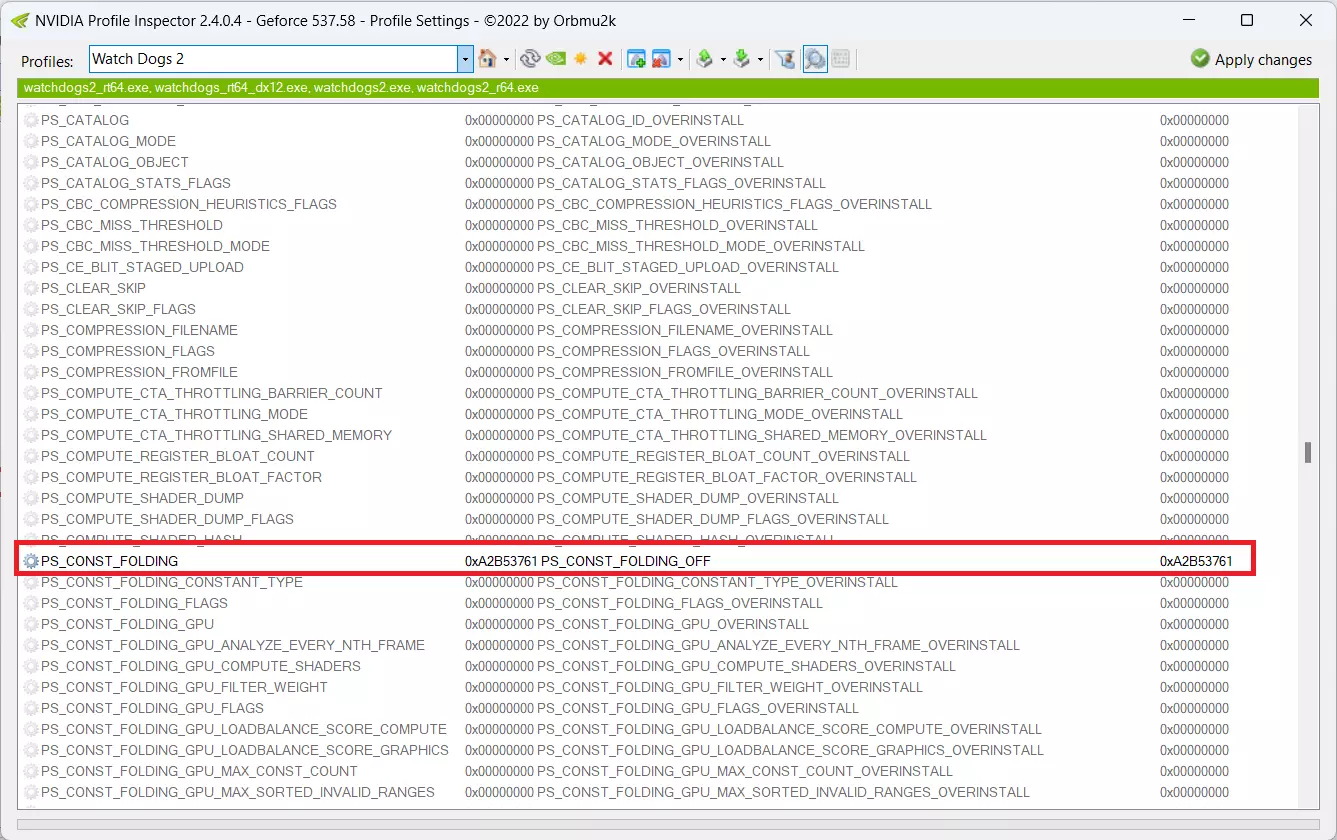This screenshot has height=840, width=1337.
Task: Click the Apply changes button
Action: click(x=1251, y=59)
